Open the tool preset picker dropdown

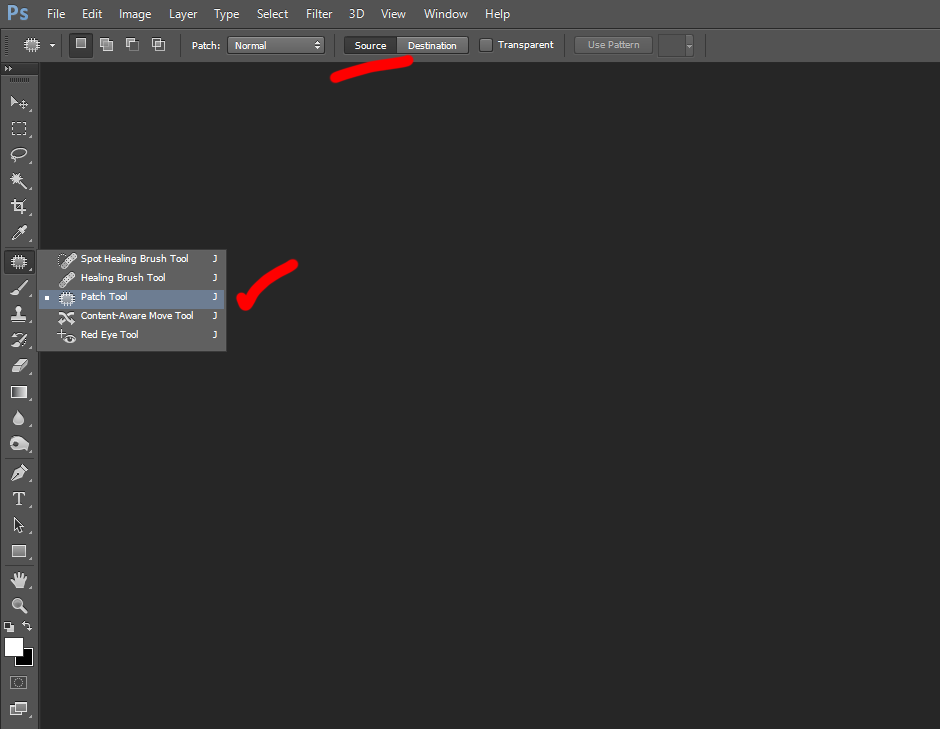click(52, 44)
